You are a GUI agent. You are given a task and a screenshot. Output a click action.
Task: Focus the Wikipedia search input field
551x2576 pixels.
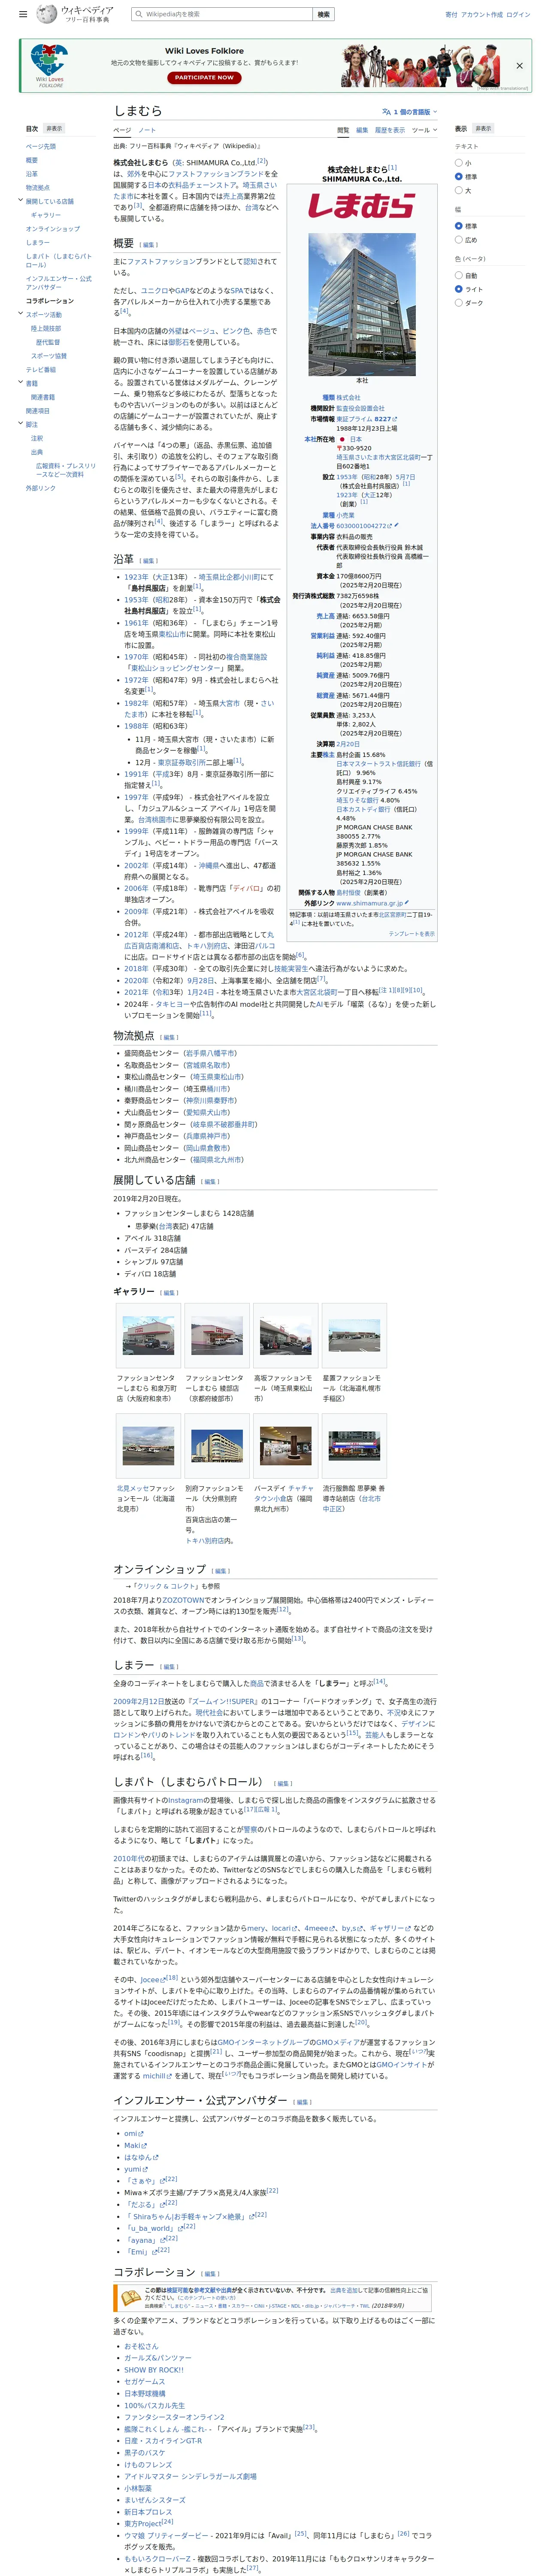pos(222,14)
